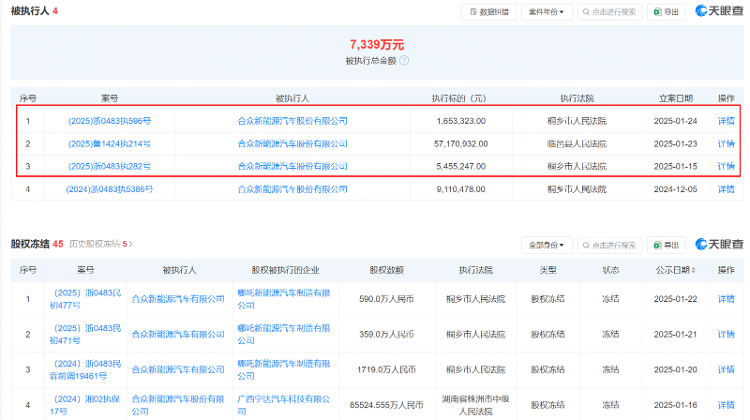
Task: Open 合众新能源汽车有限公司 in 民初471号 row
Action: tap(178, 334)
